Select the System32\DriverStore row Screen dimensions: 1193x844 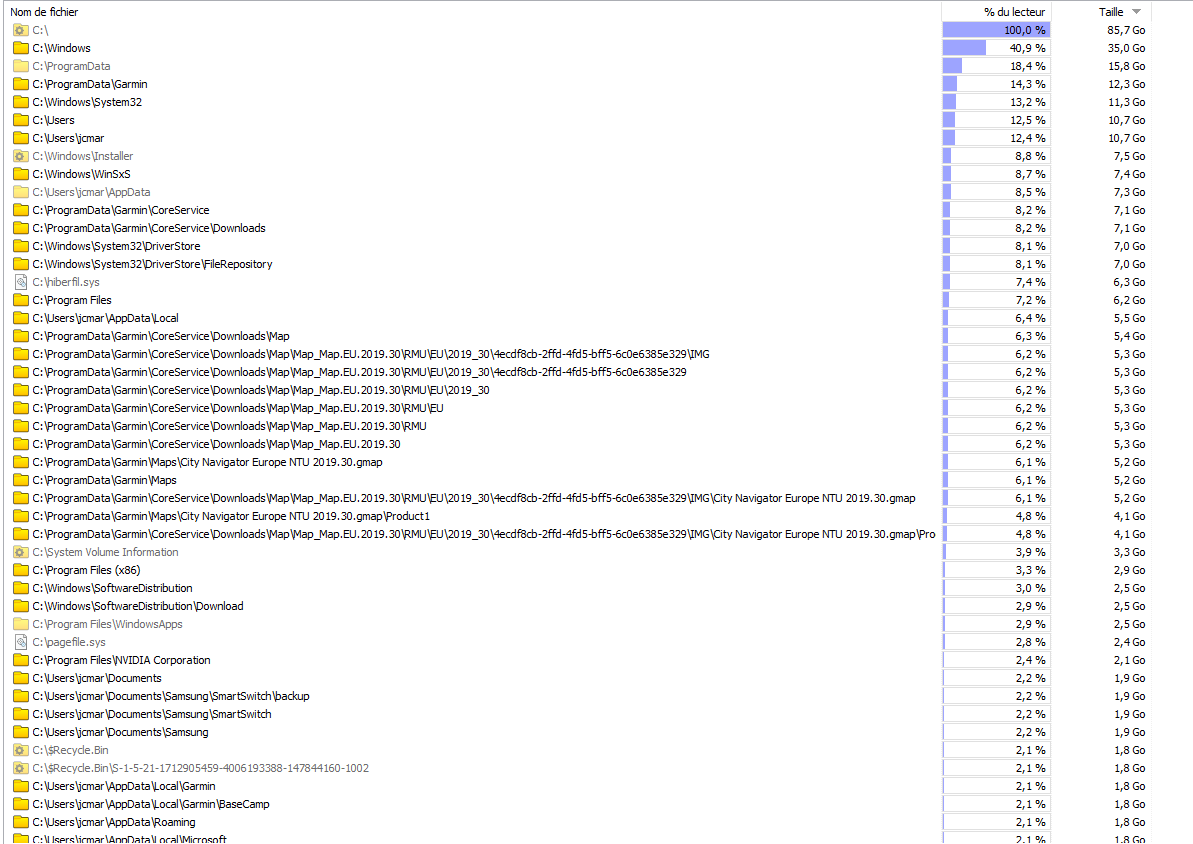(578, 247)
